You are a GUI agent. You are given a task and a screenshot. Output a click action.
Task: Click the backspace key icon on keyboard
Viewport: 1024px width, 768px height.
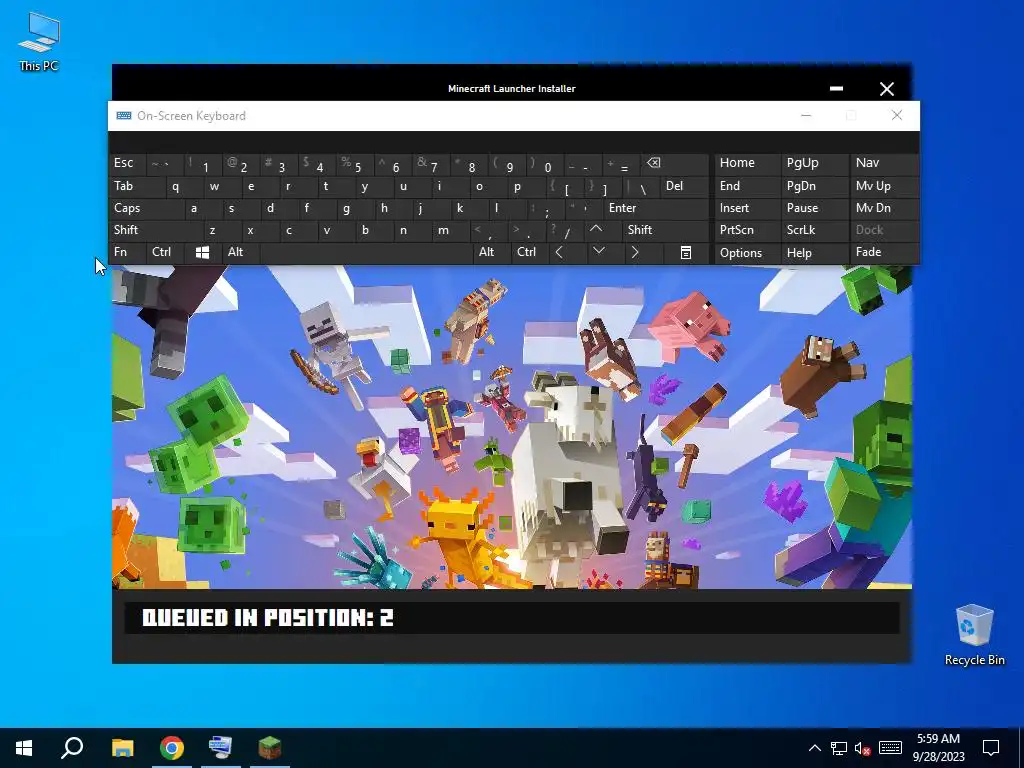click(x=675, y=163)
